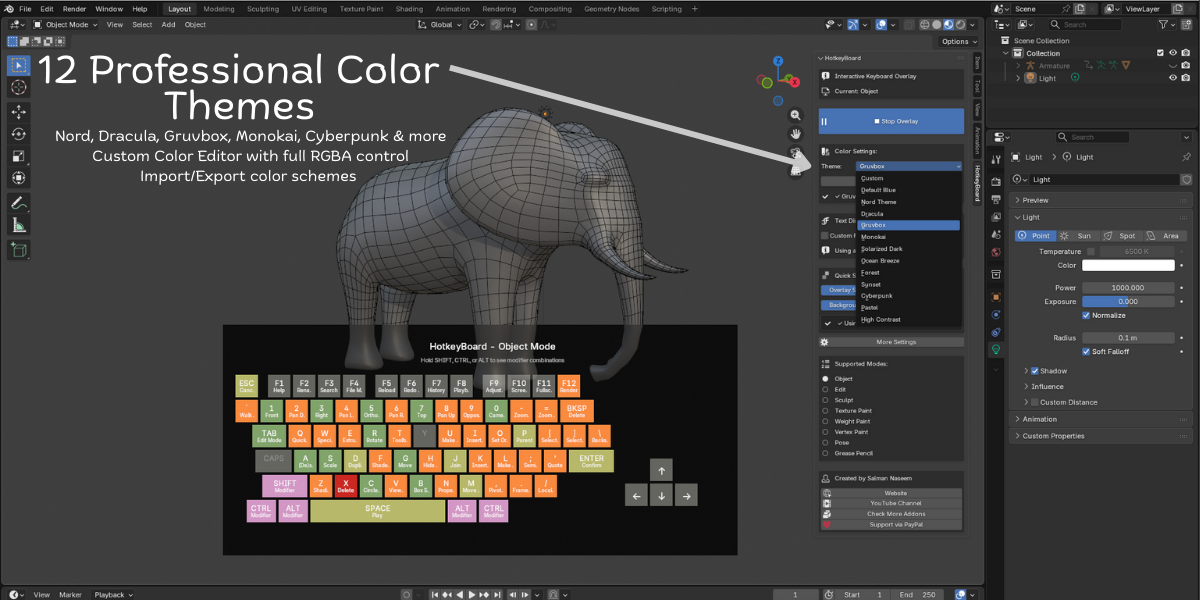The height and width of the screenshot is (600, 1200).
Task: Select the Select Box tool
Action: pyautogui.click(x=18, y=65)
